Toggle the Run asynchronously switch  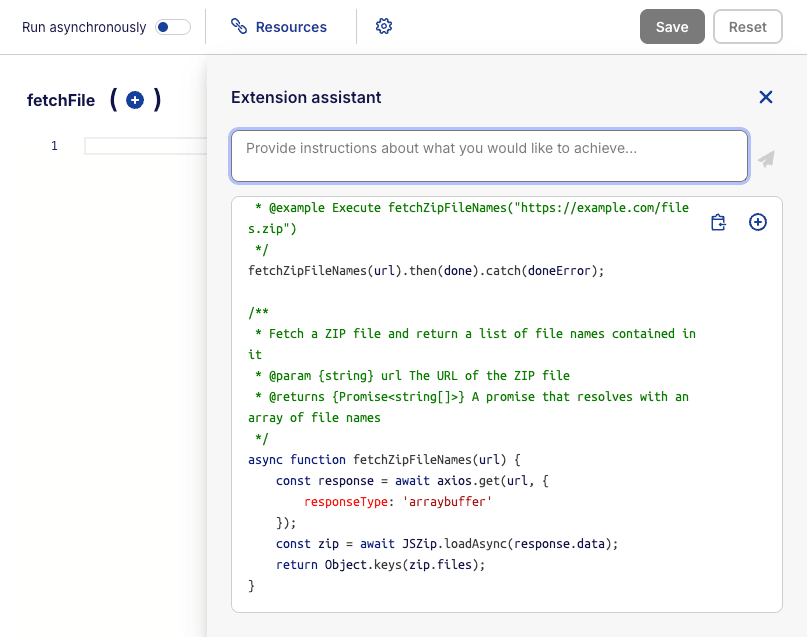click(173, 27)
